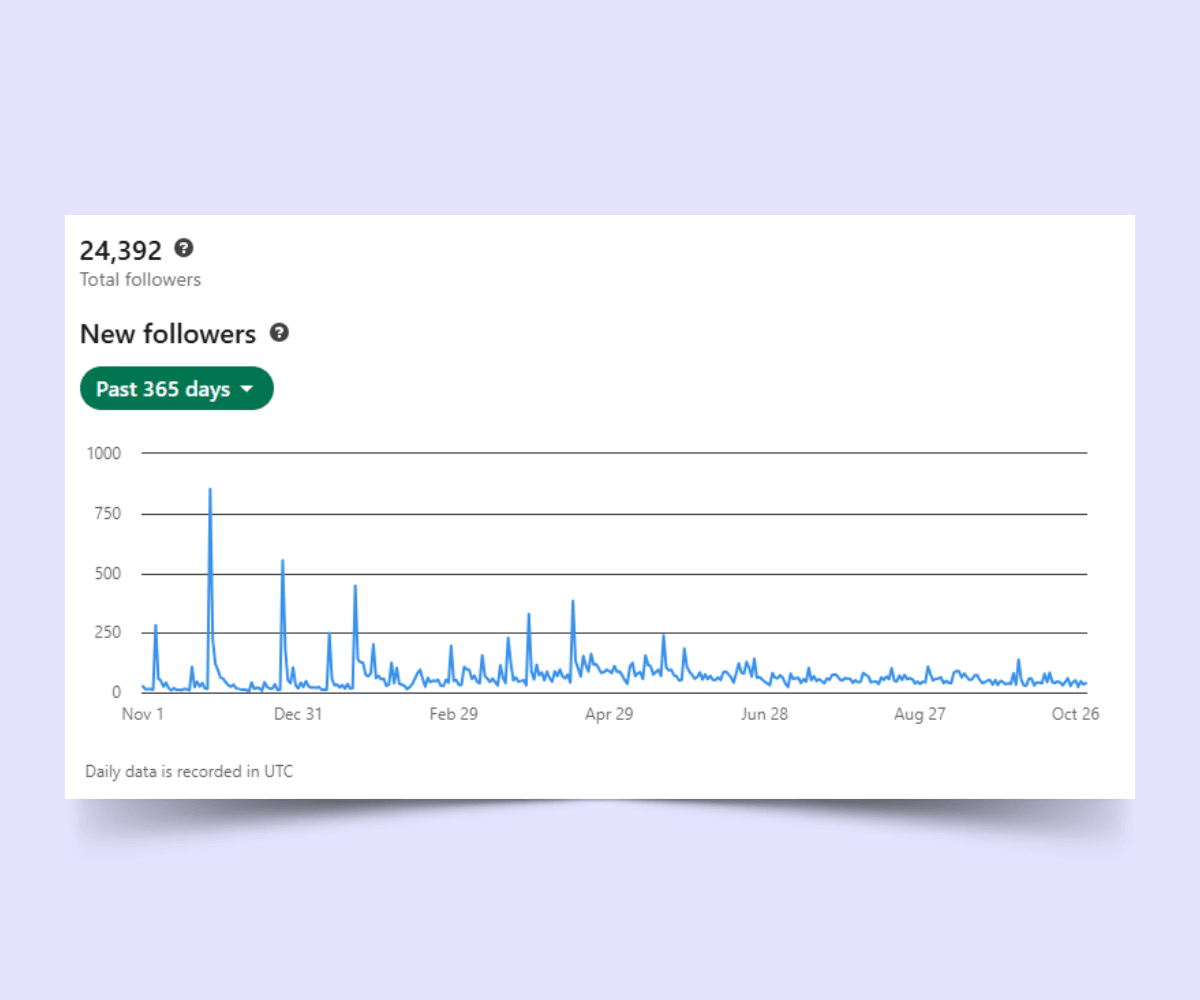Click the 500 y-axis label
Viewport: 1200px width, 1000px height.
[x=108, y=574]
